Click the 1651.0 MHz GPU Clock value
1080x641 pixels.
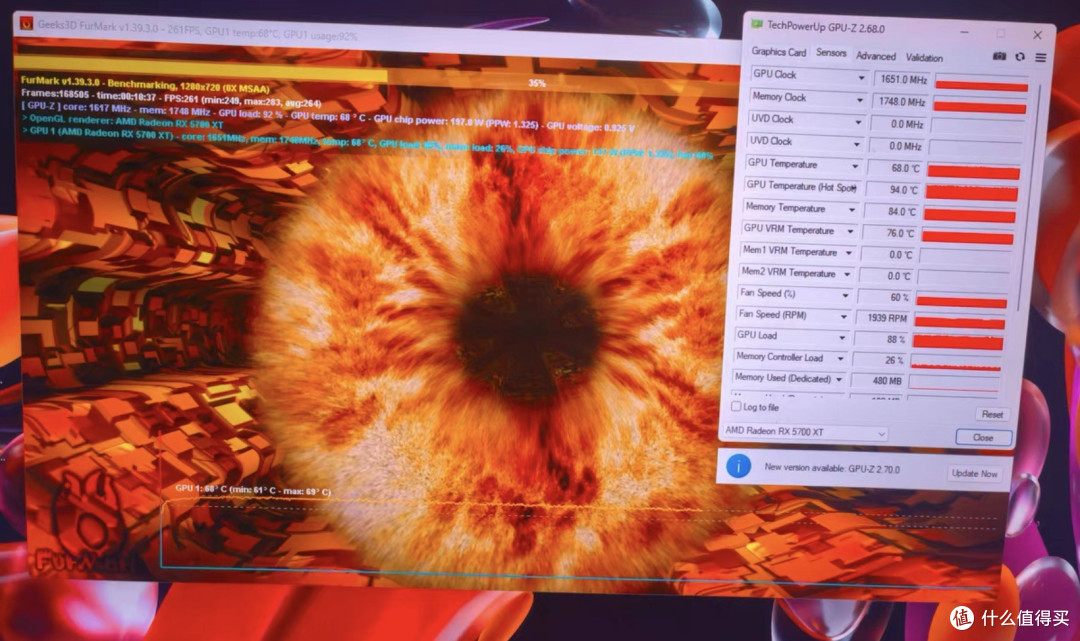coord(902,79)
